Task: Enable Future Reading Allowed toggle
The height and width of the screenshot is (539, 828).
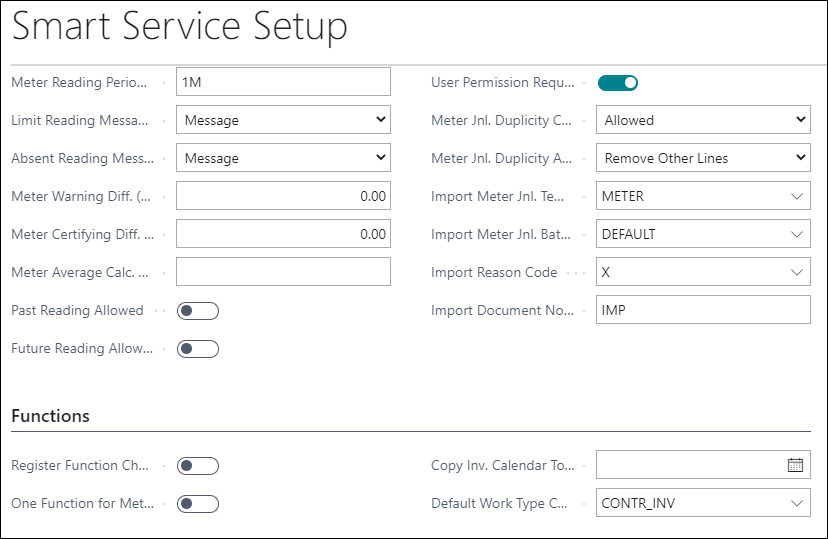Action: [198, 349]
